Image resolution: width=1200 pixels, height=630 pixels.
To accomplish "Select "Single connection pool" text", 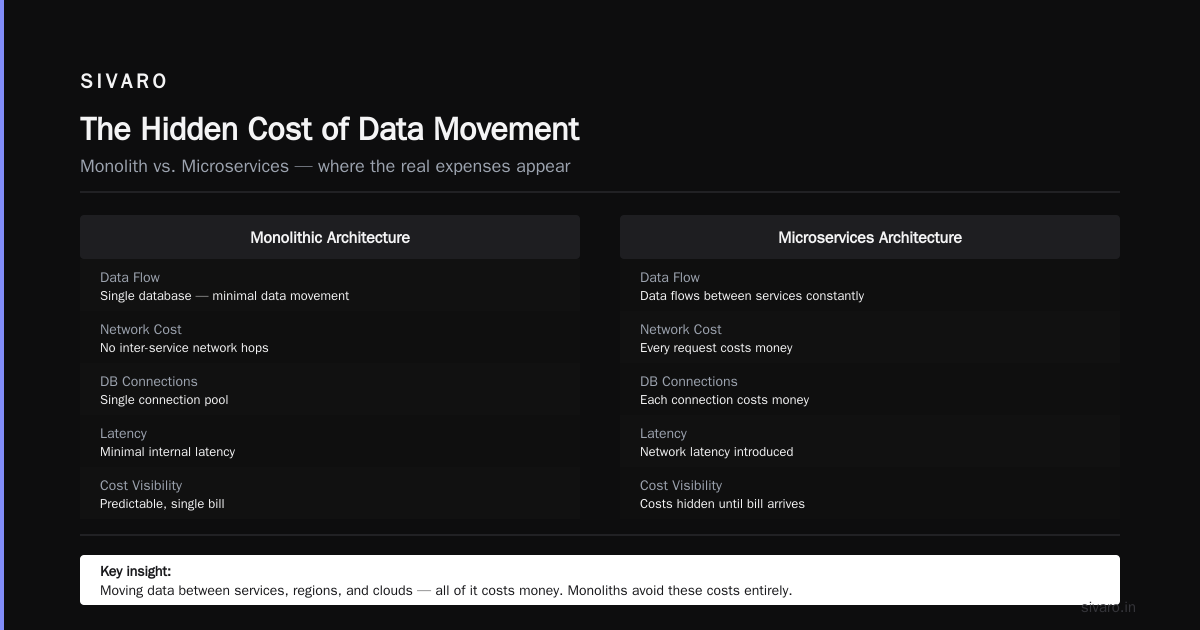I will (x=164, y=400).
